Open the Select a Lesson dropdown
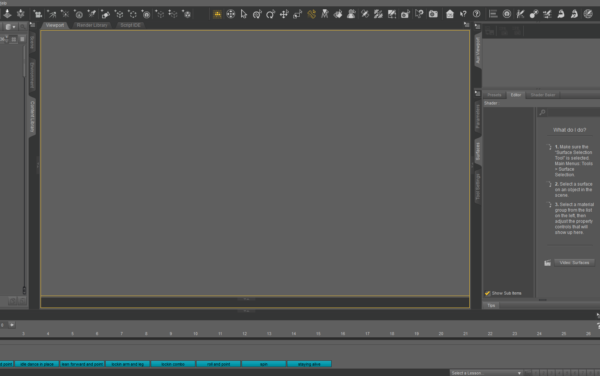The image size is (600, 376). coord(486,373)
